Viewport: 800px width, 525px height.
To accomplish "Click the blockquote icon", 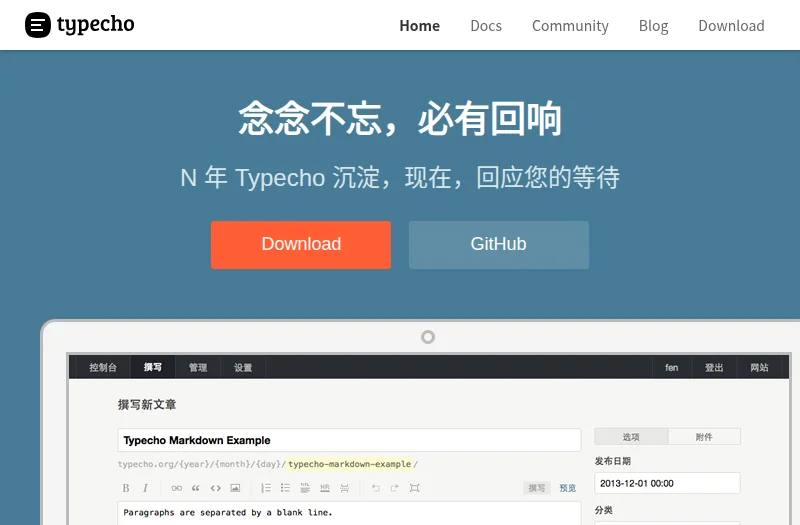I will click(195, 488).
